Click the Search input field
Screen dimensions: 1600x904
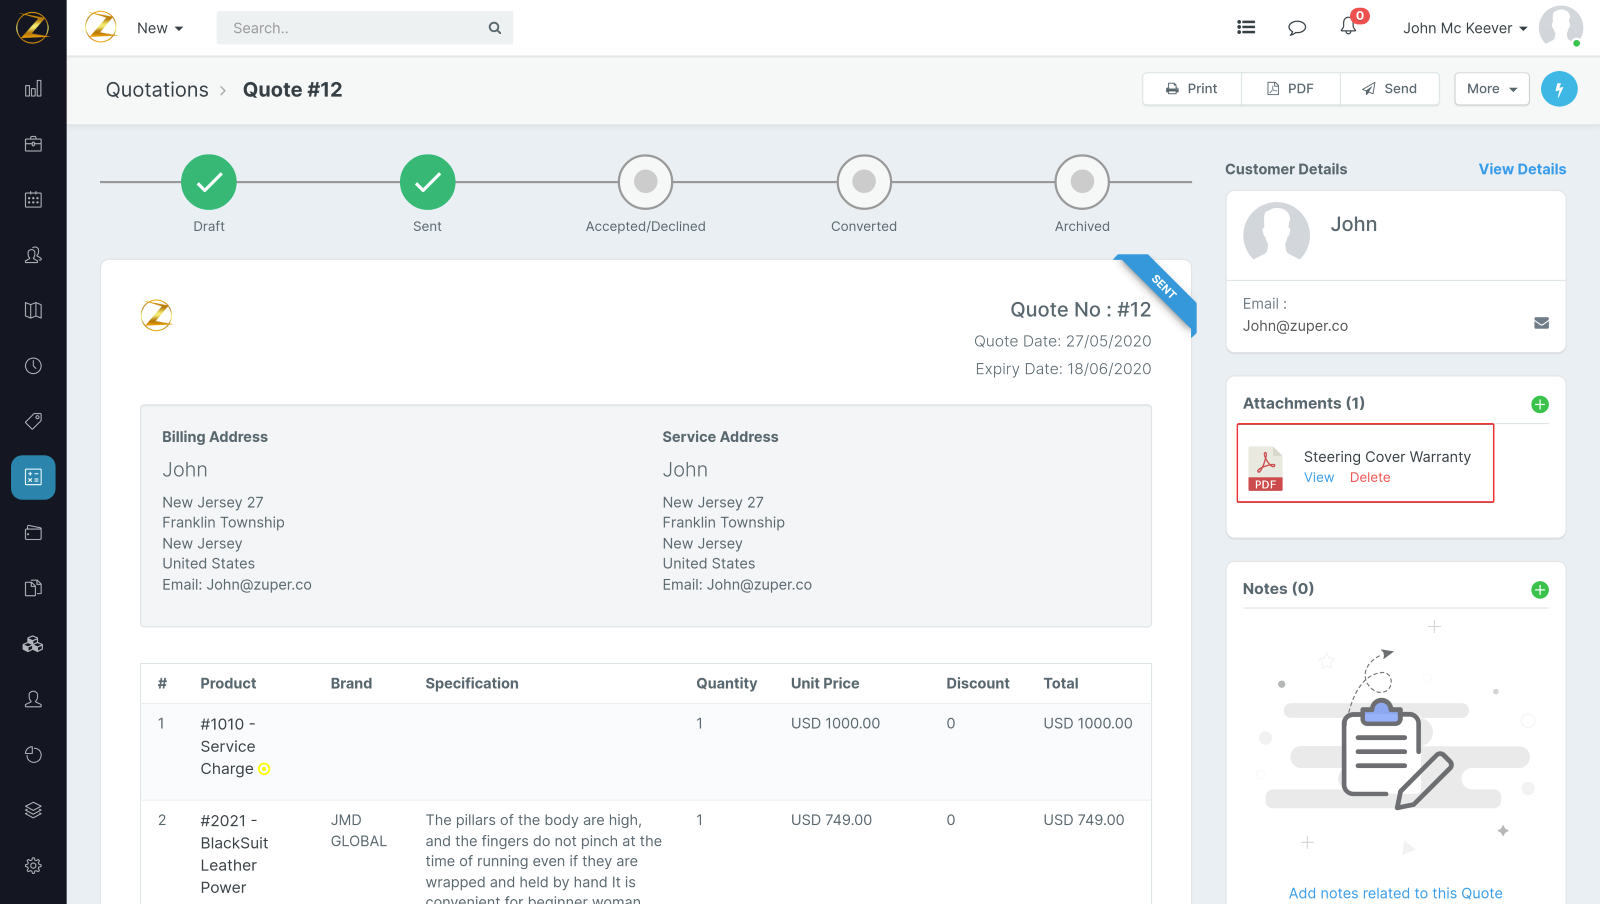click(x=355, y=28)
